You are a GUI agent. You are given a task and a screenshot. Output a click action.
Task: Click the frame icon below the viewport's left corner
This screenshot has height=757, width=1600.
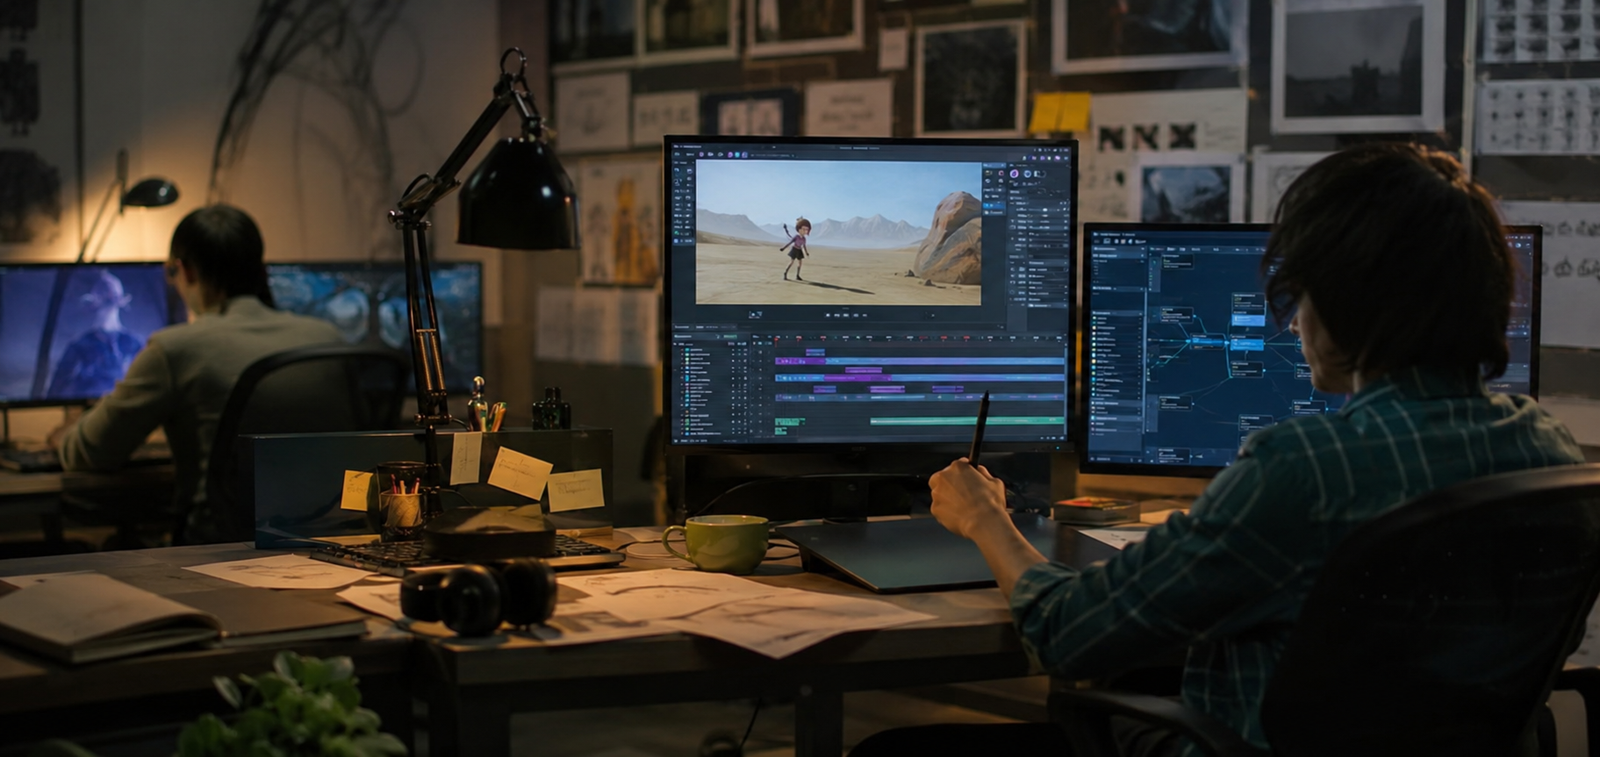coord(755,315)
